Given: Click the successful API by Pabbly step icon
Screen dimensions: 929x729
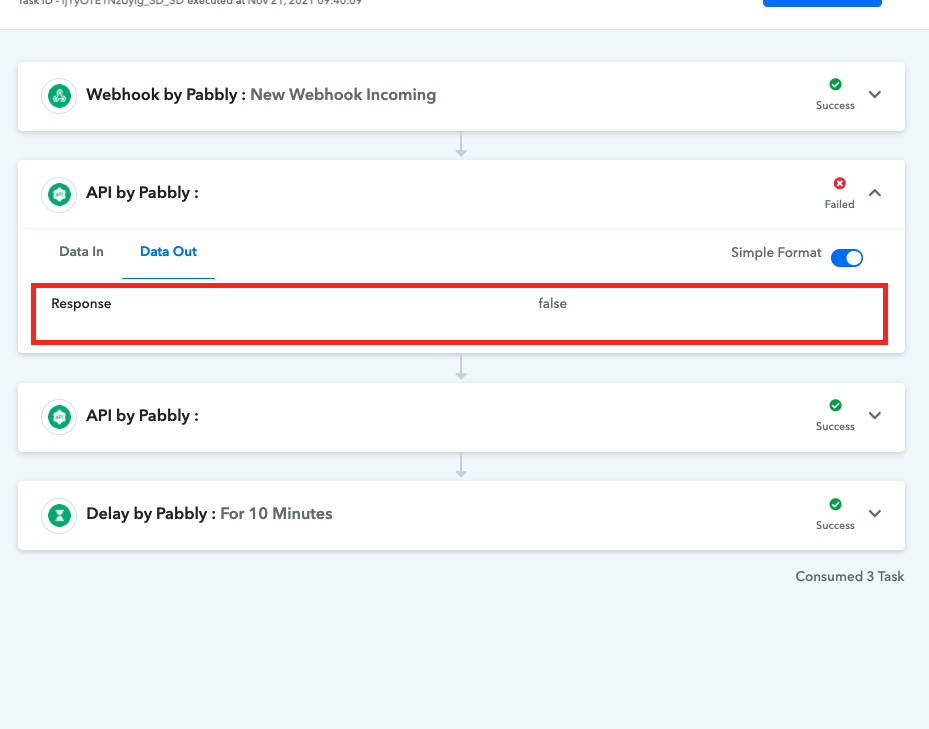Looking at the screenshot, I should point(59,417).
